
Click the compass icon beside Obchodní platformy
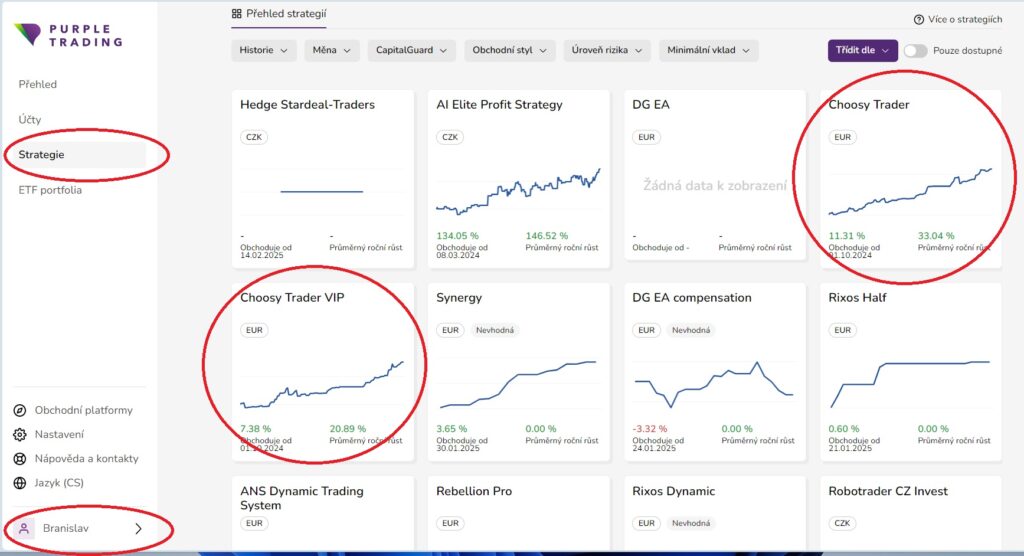(20, 410)
